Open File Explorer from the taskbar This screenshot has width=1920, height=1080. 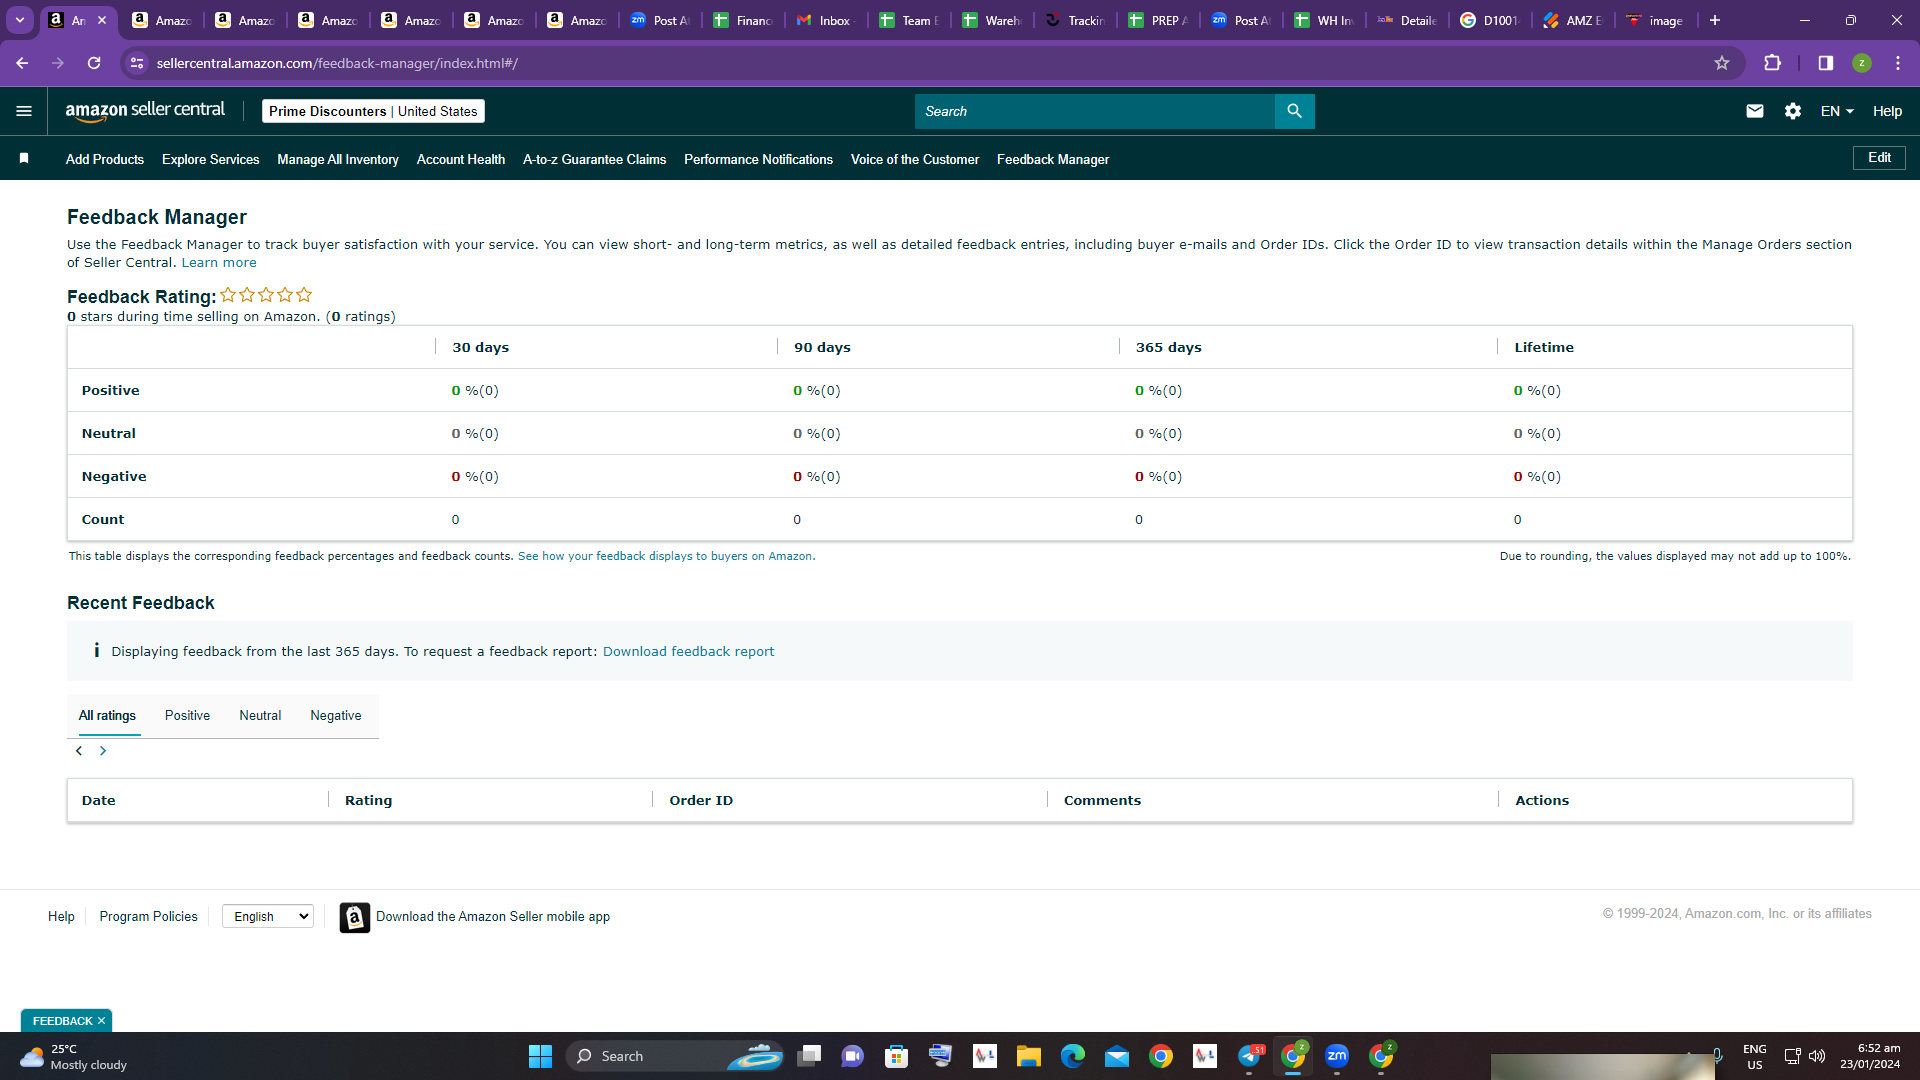coord(1029,1056)
